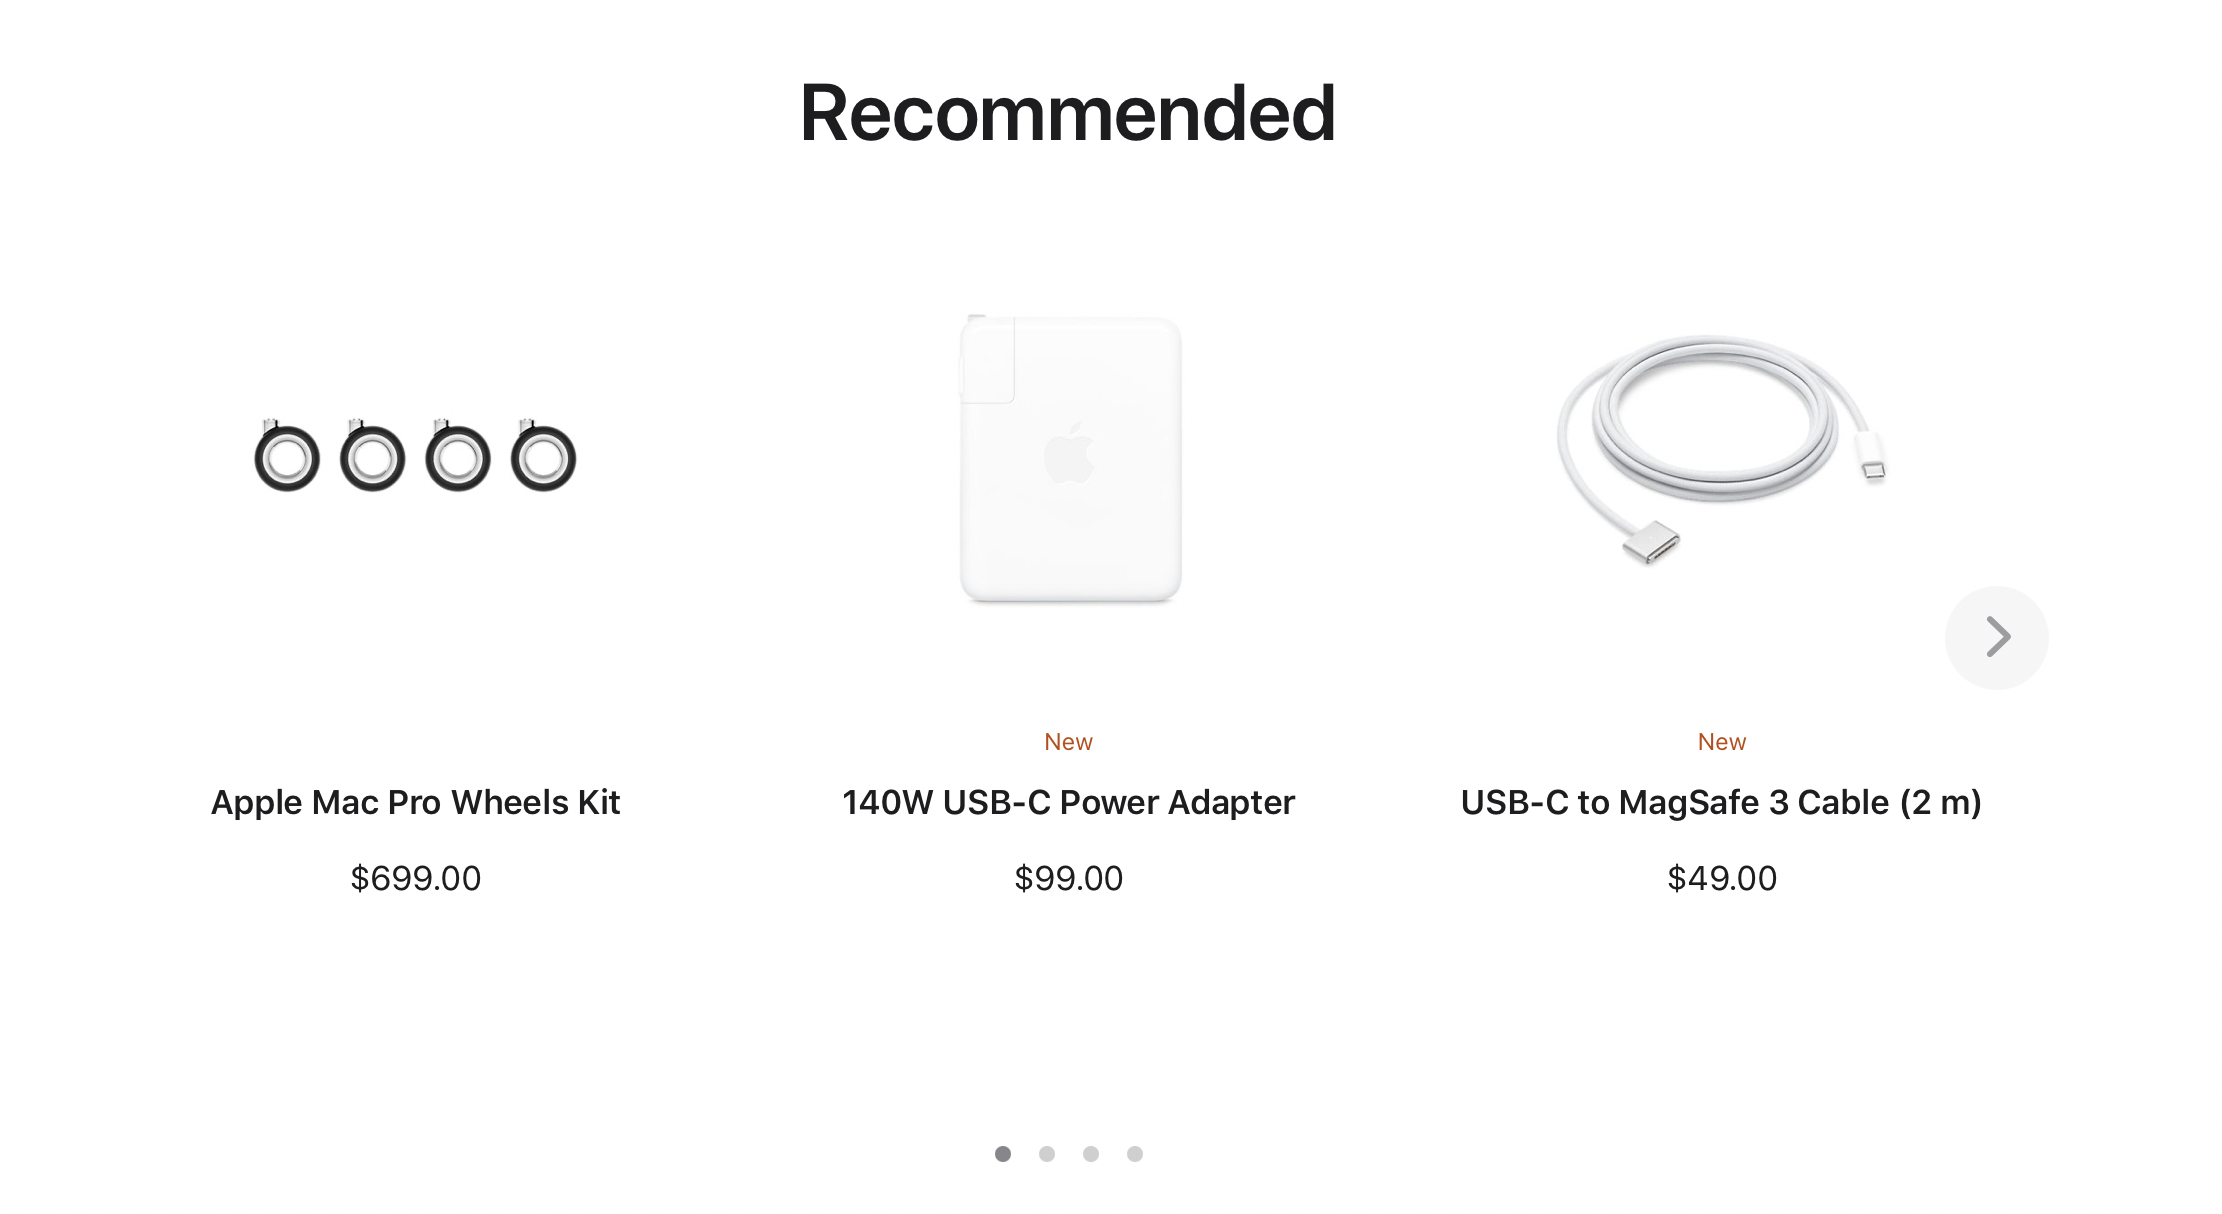Click the New label above the power adapter
The height and width of the screenshot is (1214, 2222).
(1068, 741)
